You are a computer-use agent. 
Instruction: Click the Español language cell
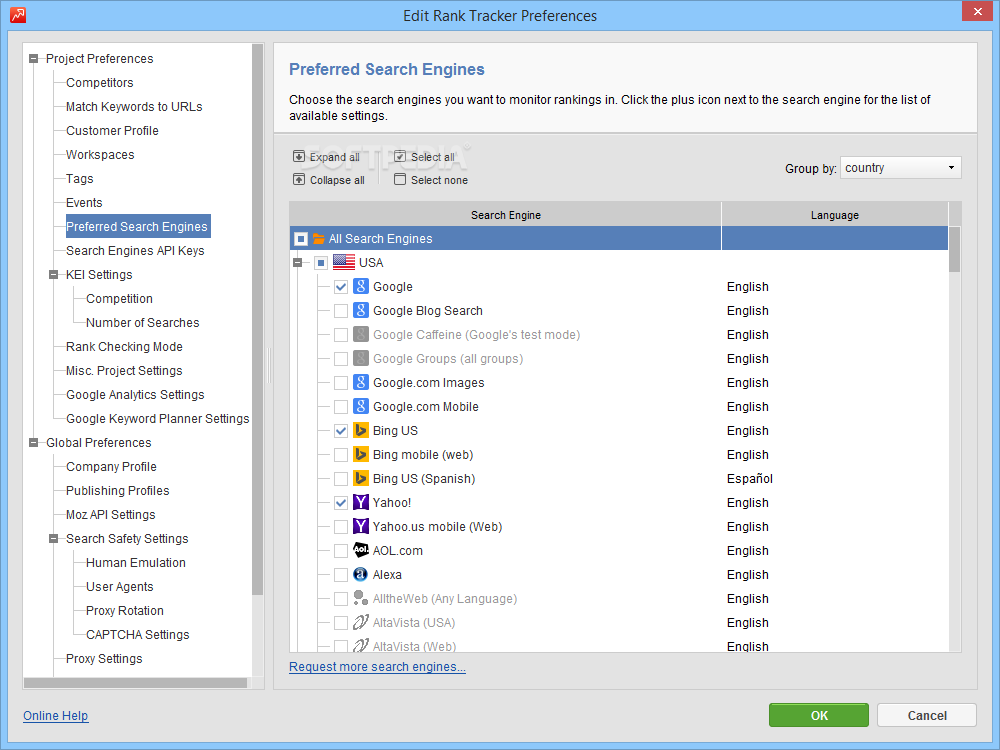[750, 479]
